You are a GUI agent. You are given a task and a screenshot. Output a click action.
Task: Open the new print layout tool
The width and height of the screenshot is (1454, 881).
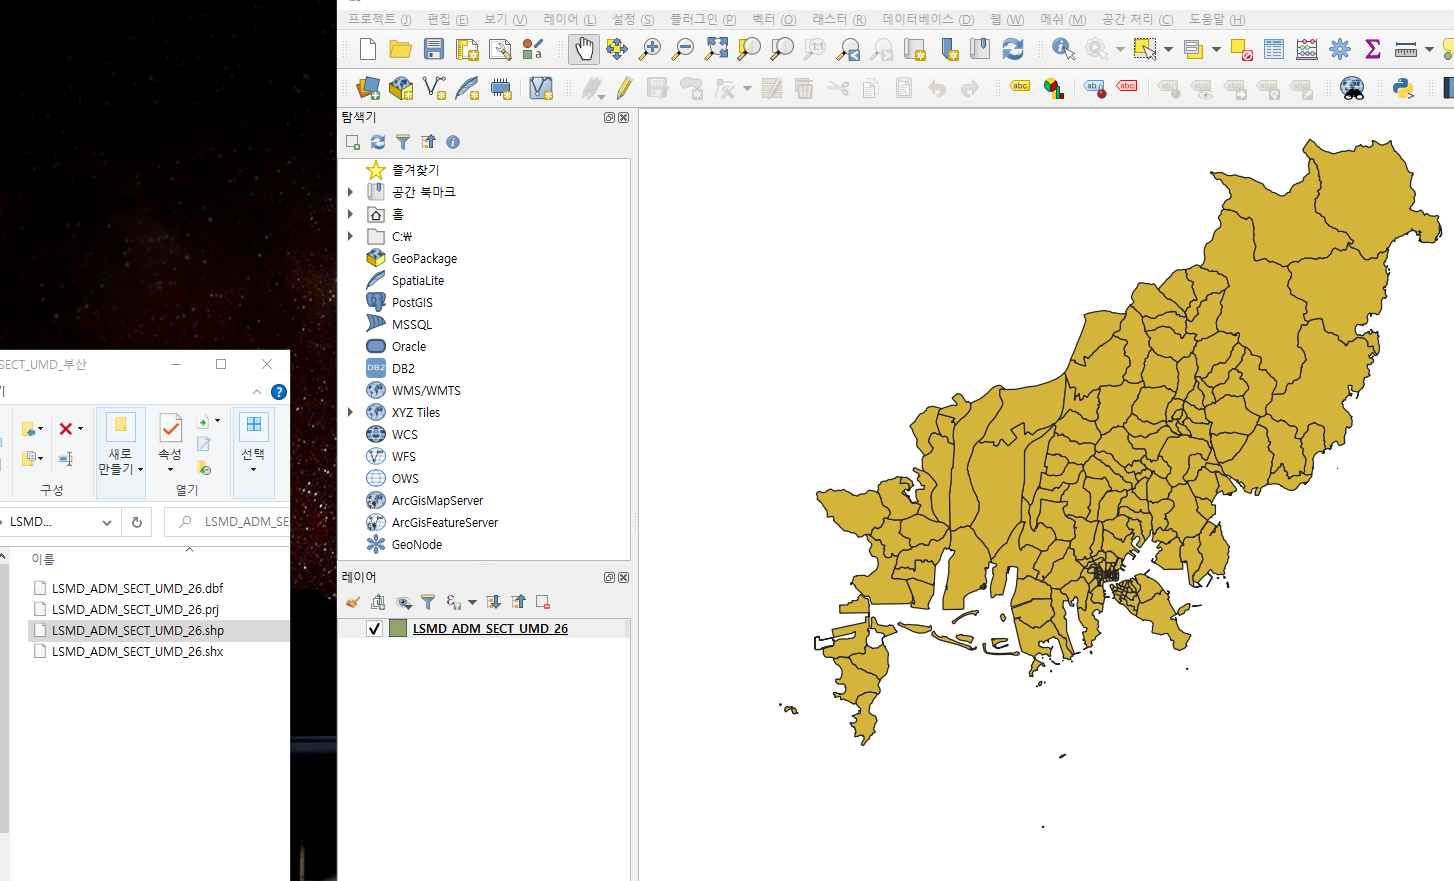coord(467,49)
